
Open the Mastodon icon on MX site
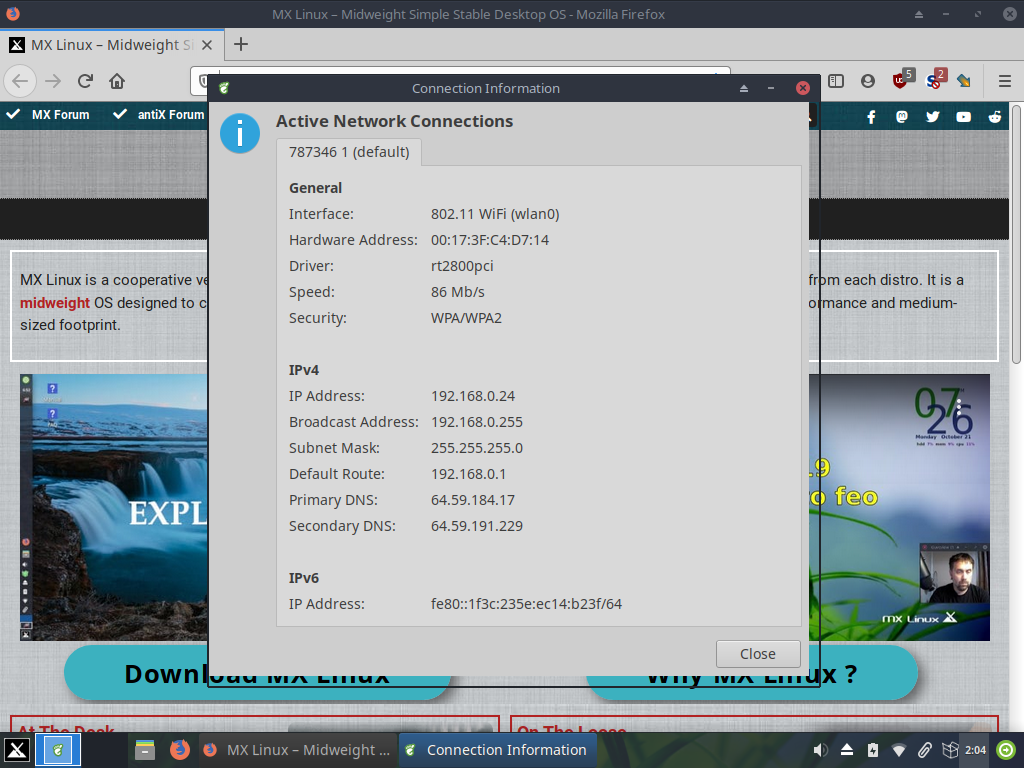[902, 117]
